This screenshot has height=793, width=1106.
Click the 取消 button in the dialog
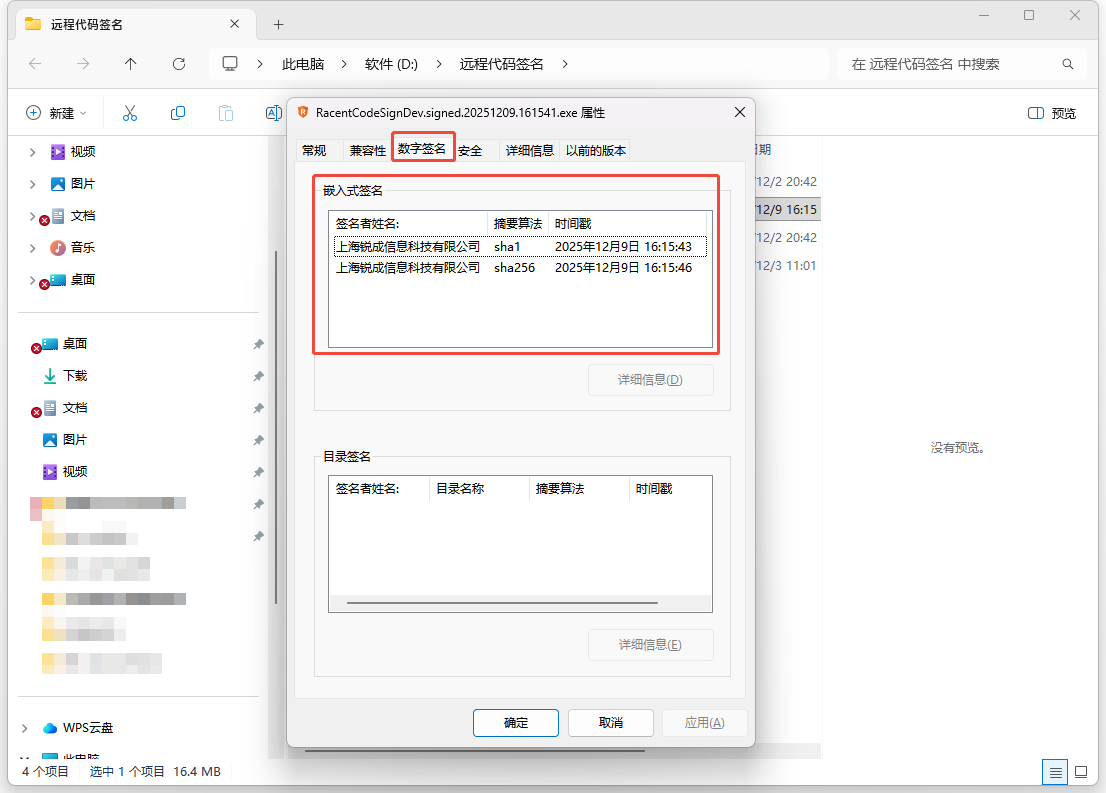(x=610, y=722)
